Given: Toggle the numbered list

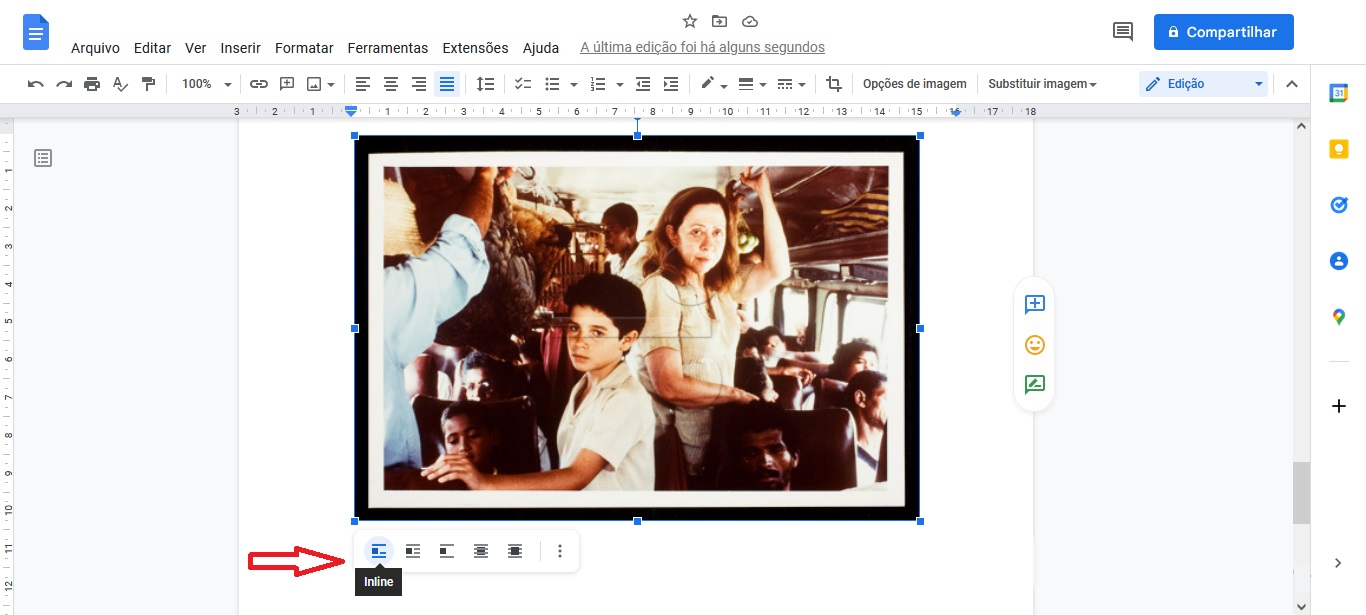Looking at the screenshot, I should pos(598,84).
